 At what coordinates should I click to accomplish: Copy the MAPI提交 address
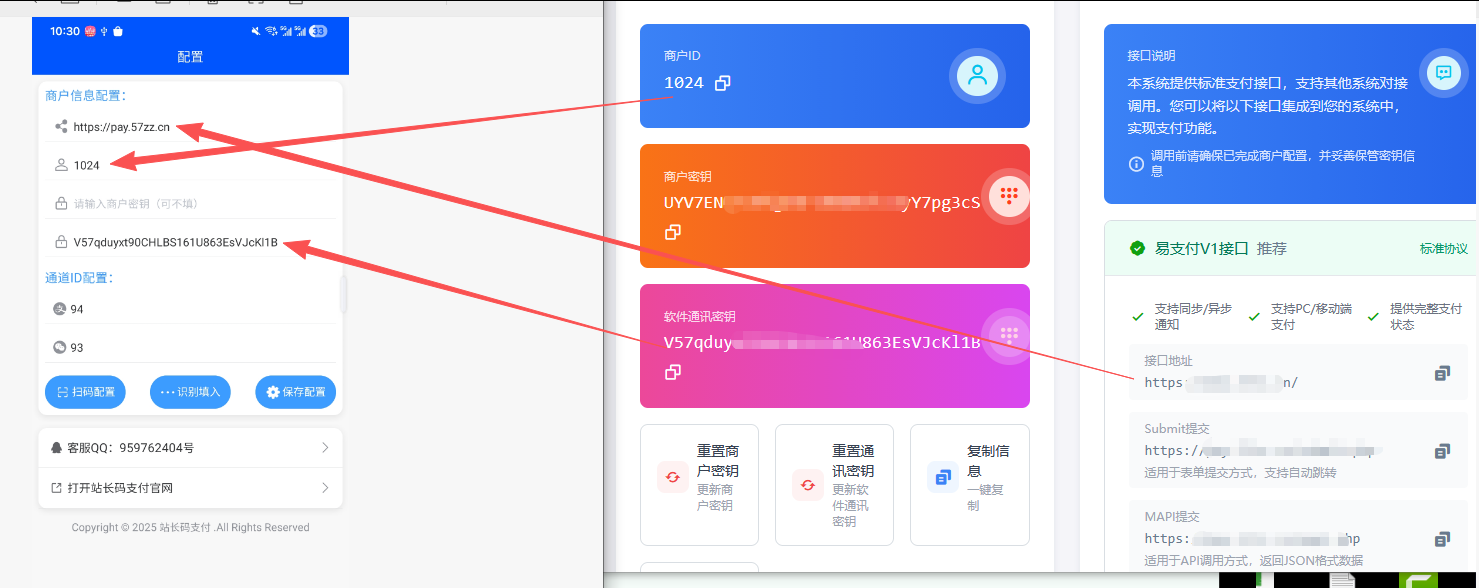tap(1442, 538)
